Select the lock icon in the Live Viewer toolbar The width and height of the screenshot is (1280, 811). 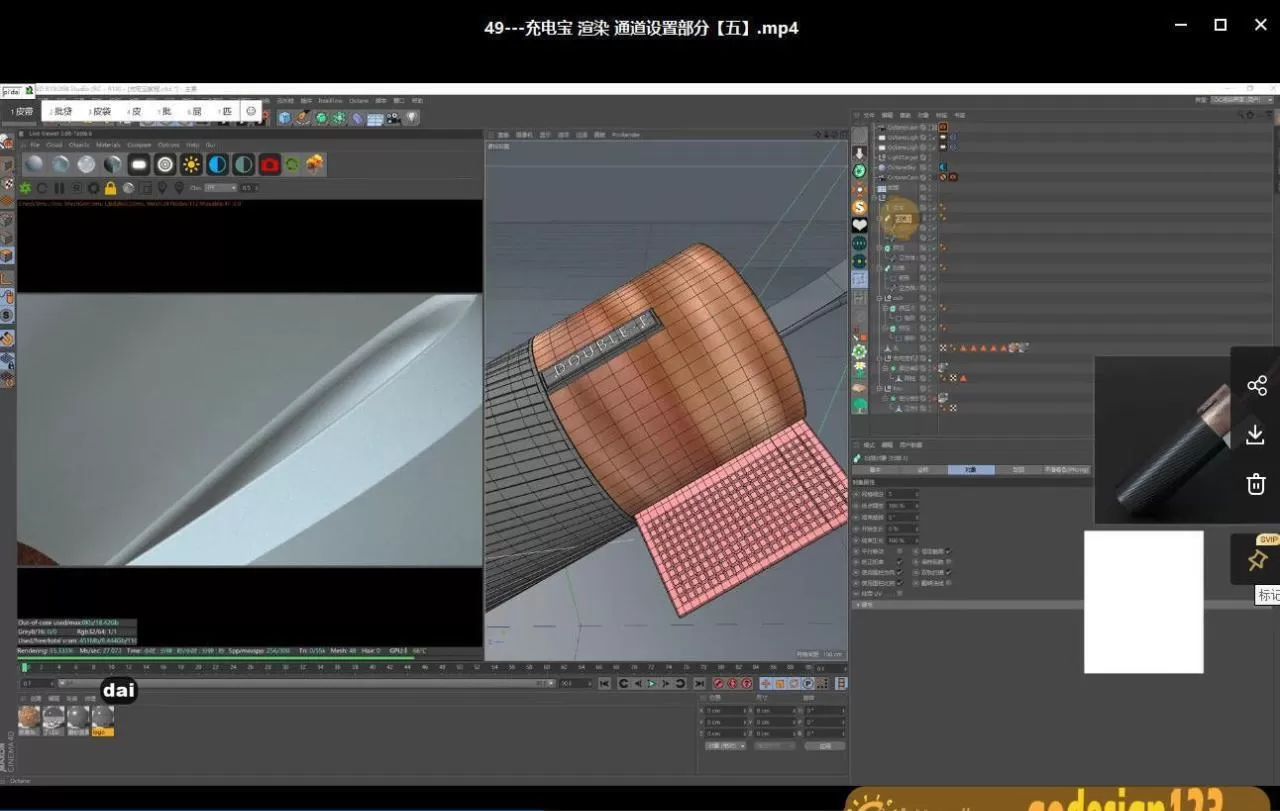tap(111, 187)
